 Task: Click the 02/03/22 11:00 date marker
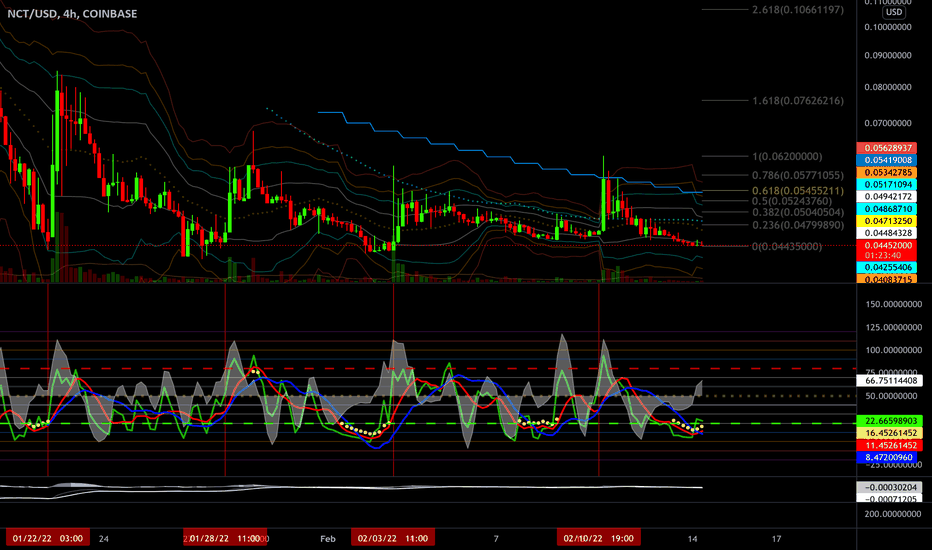393,538
